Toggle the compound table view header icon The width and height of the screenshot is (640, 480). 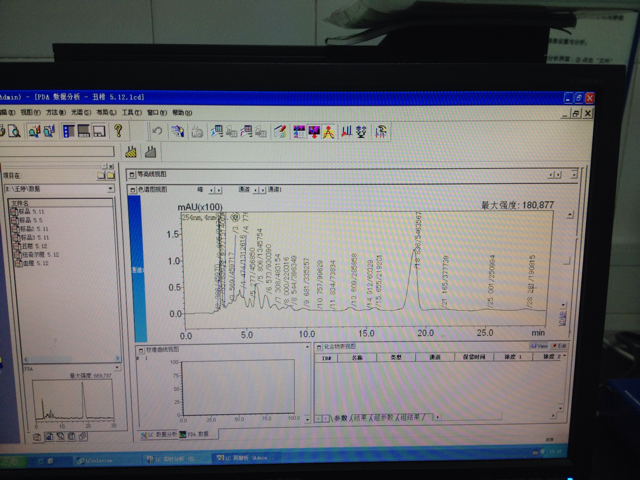tap(319, 347)
